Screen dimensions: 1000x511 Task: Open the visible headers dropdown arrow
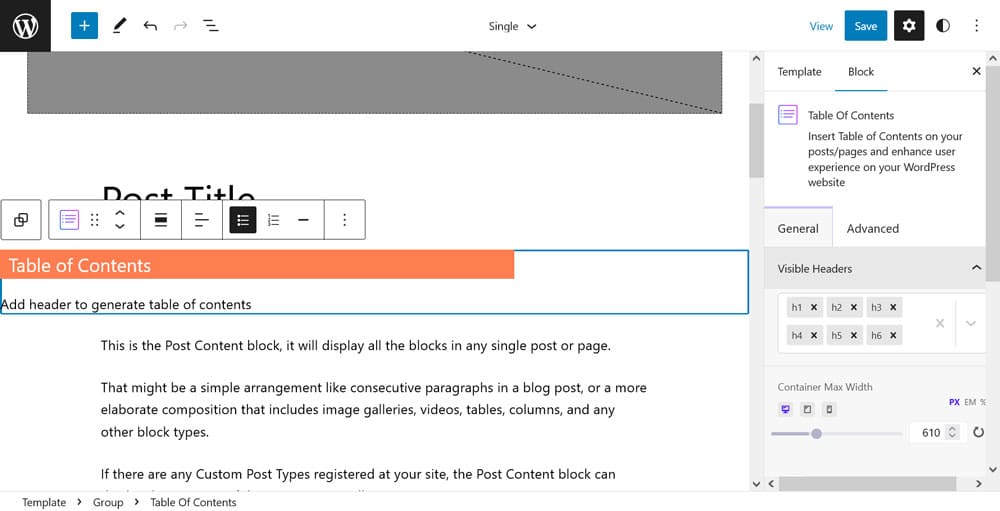point(970,323)
